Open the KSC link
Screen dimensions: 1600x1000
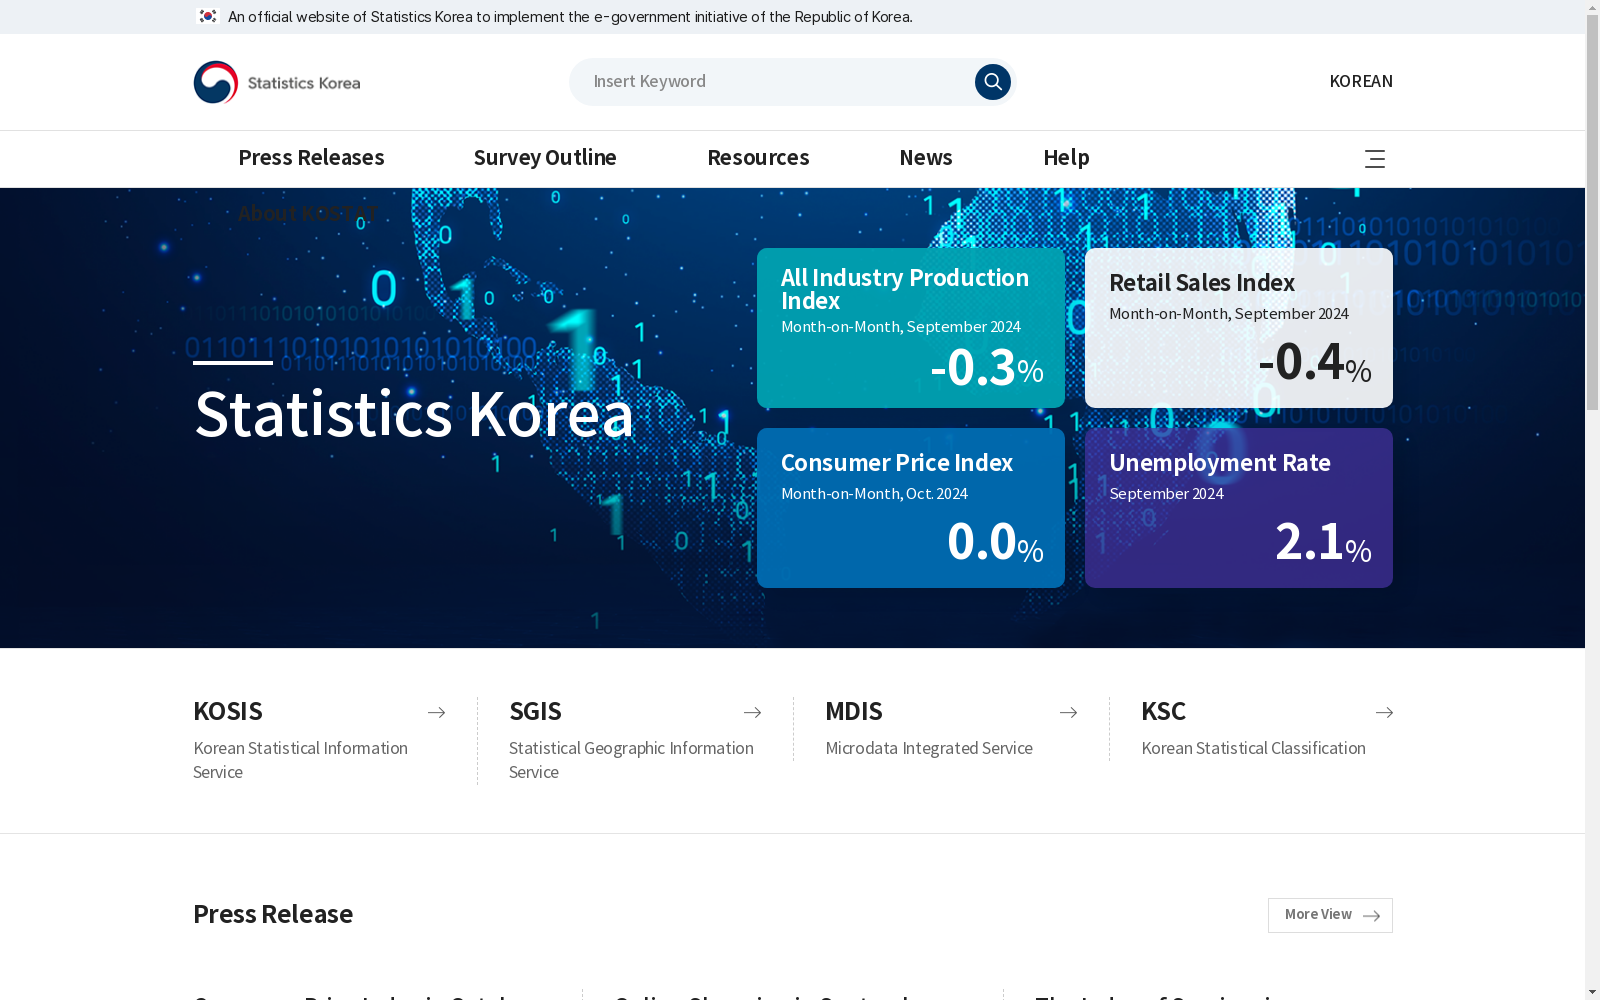coord(1163,712)
